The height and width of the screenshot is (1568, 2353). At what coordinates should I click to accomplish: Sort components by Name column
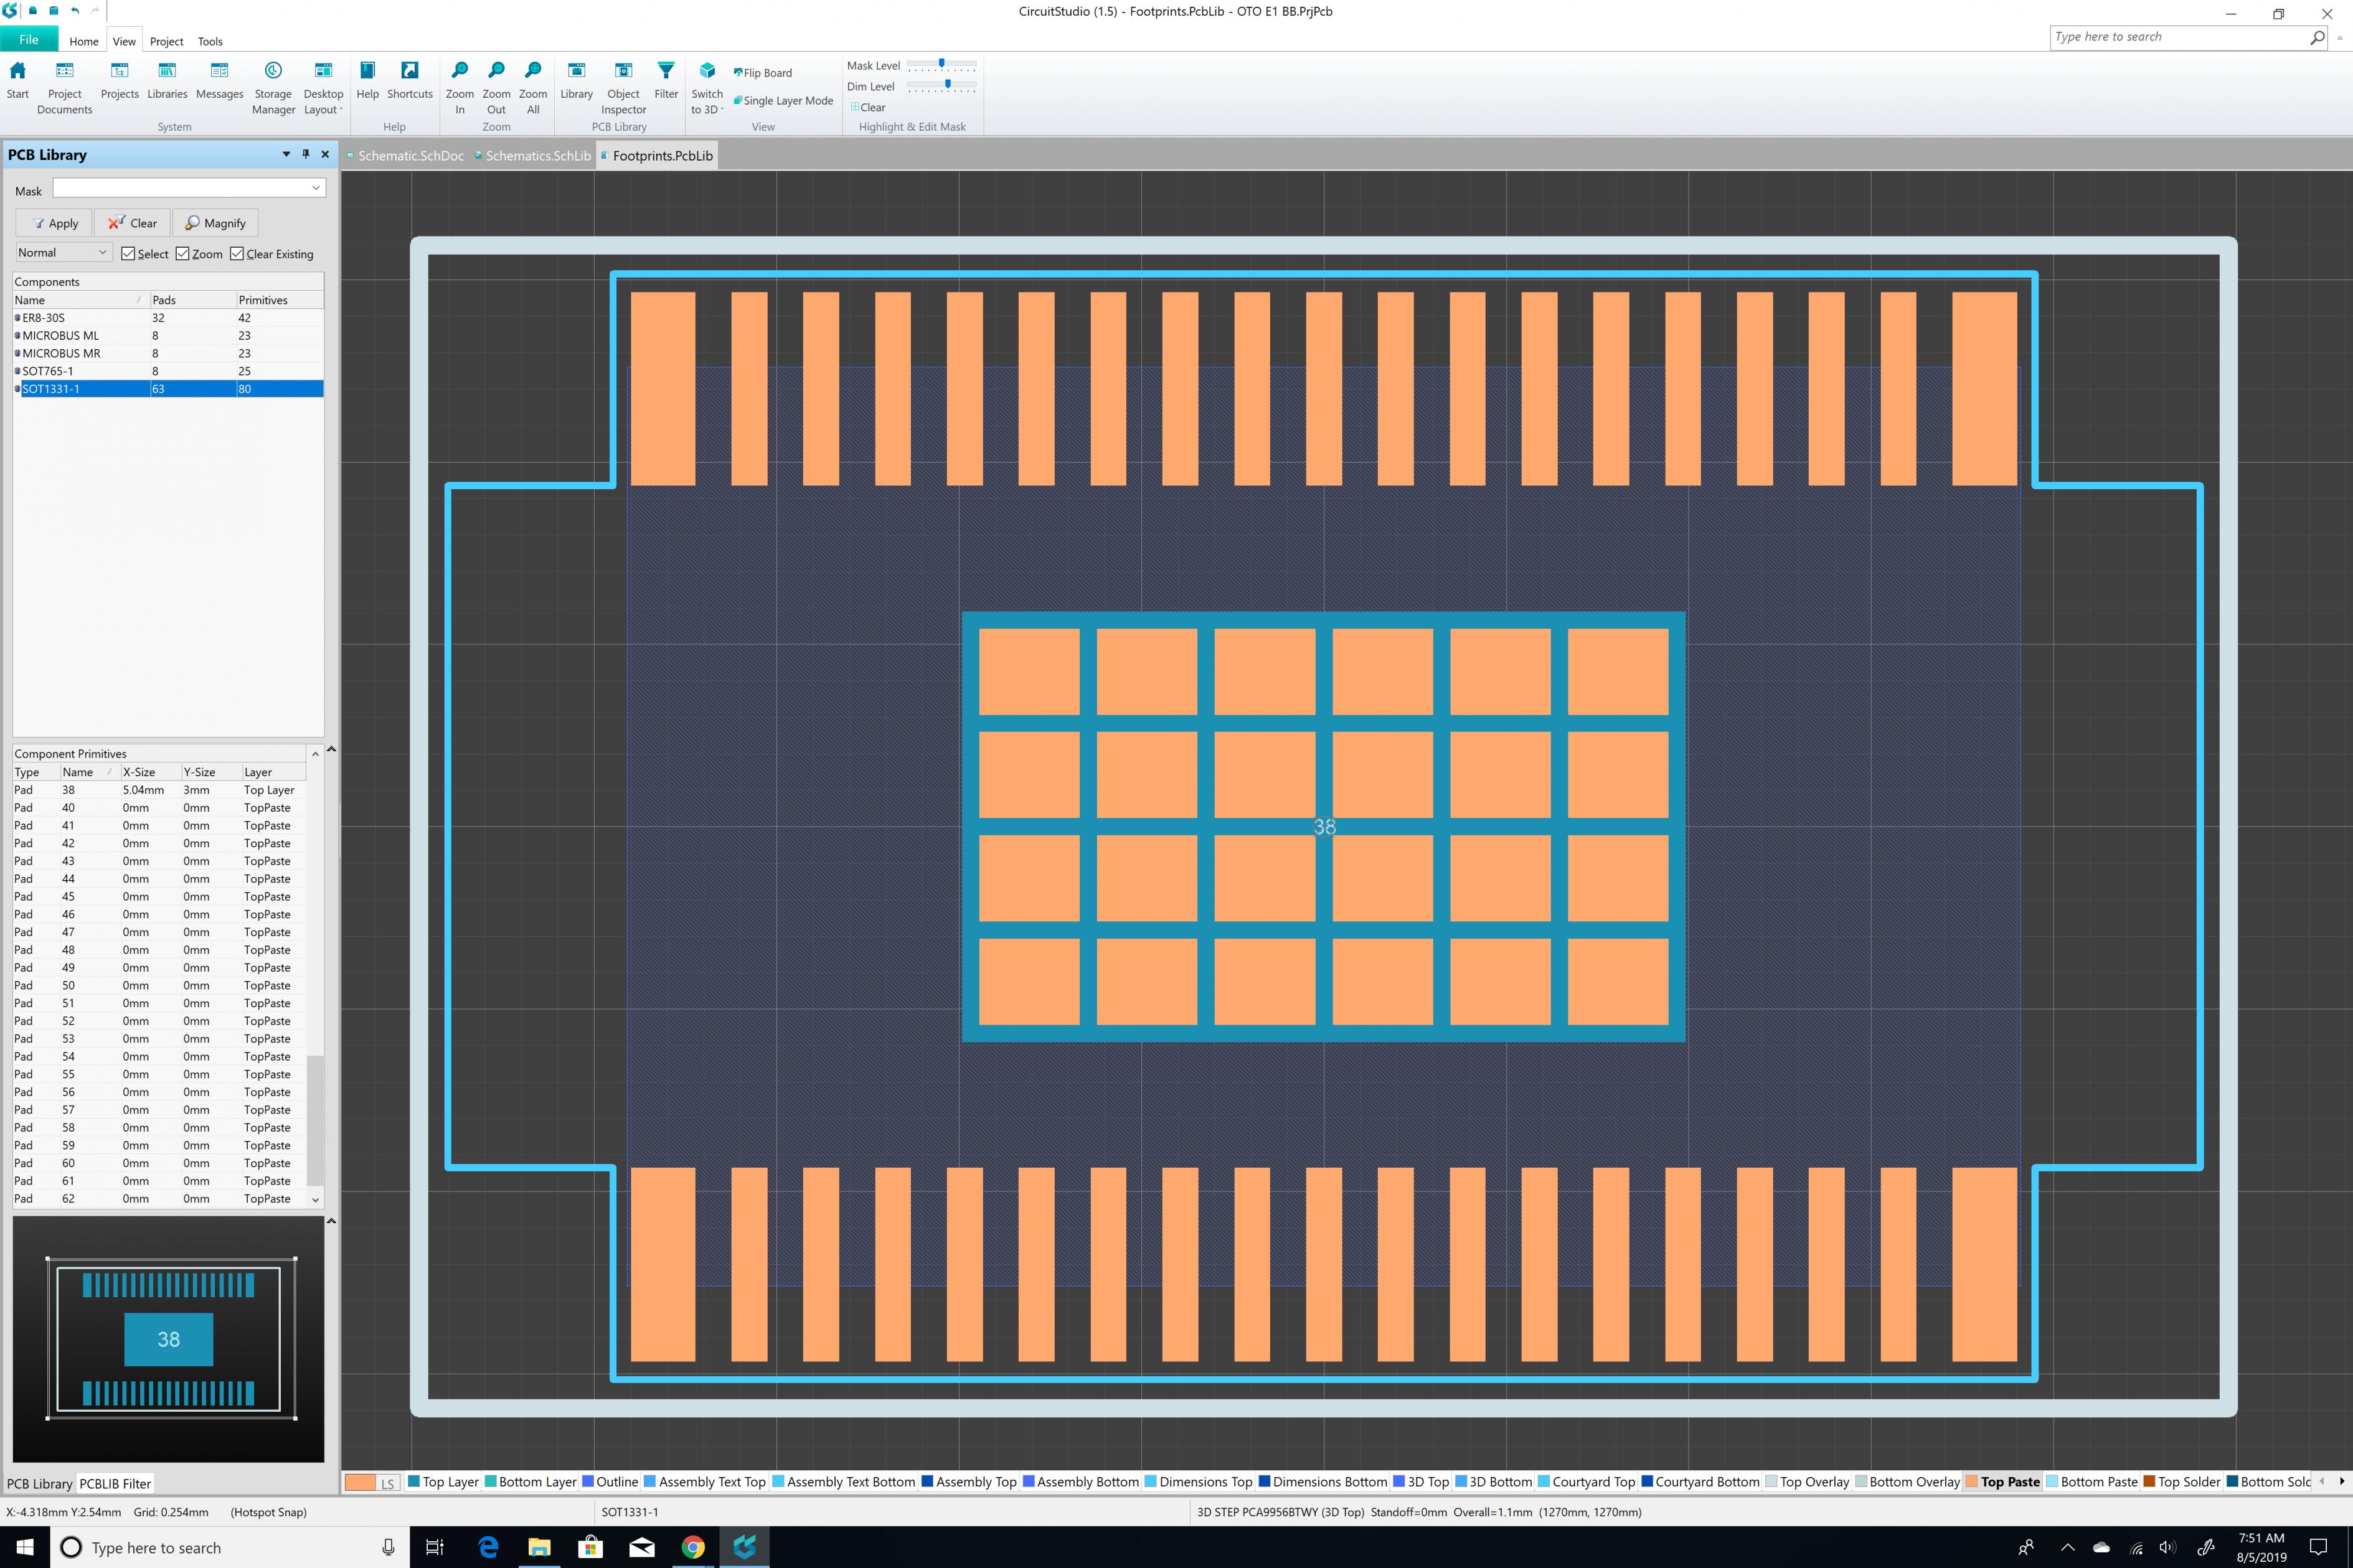80,300
